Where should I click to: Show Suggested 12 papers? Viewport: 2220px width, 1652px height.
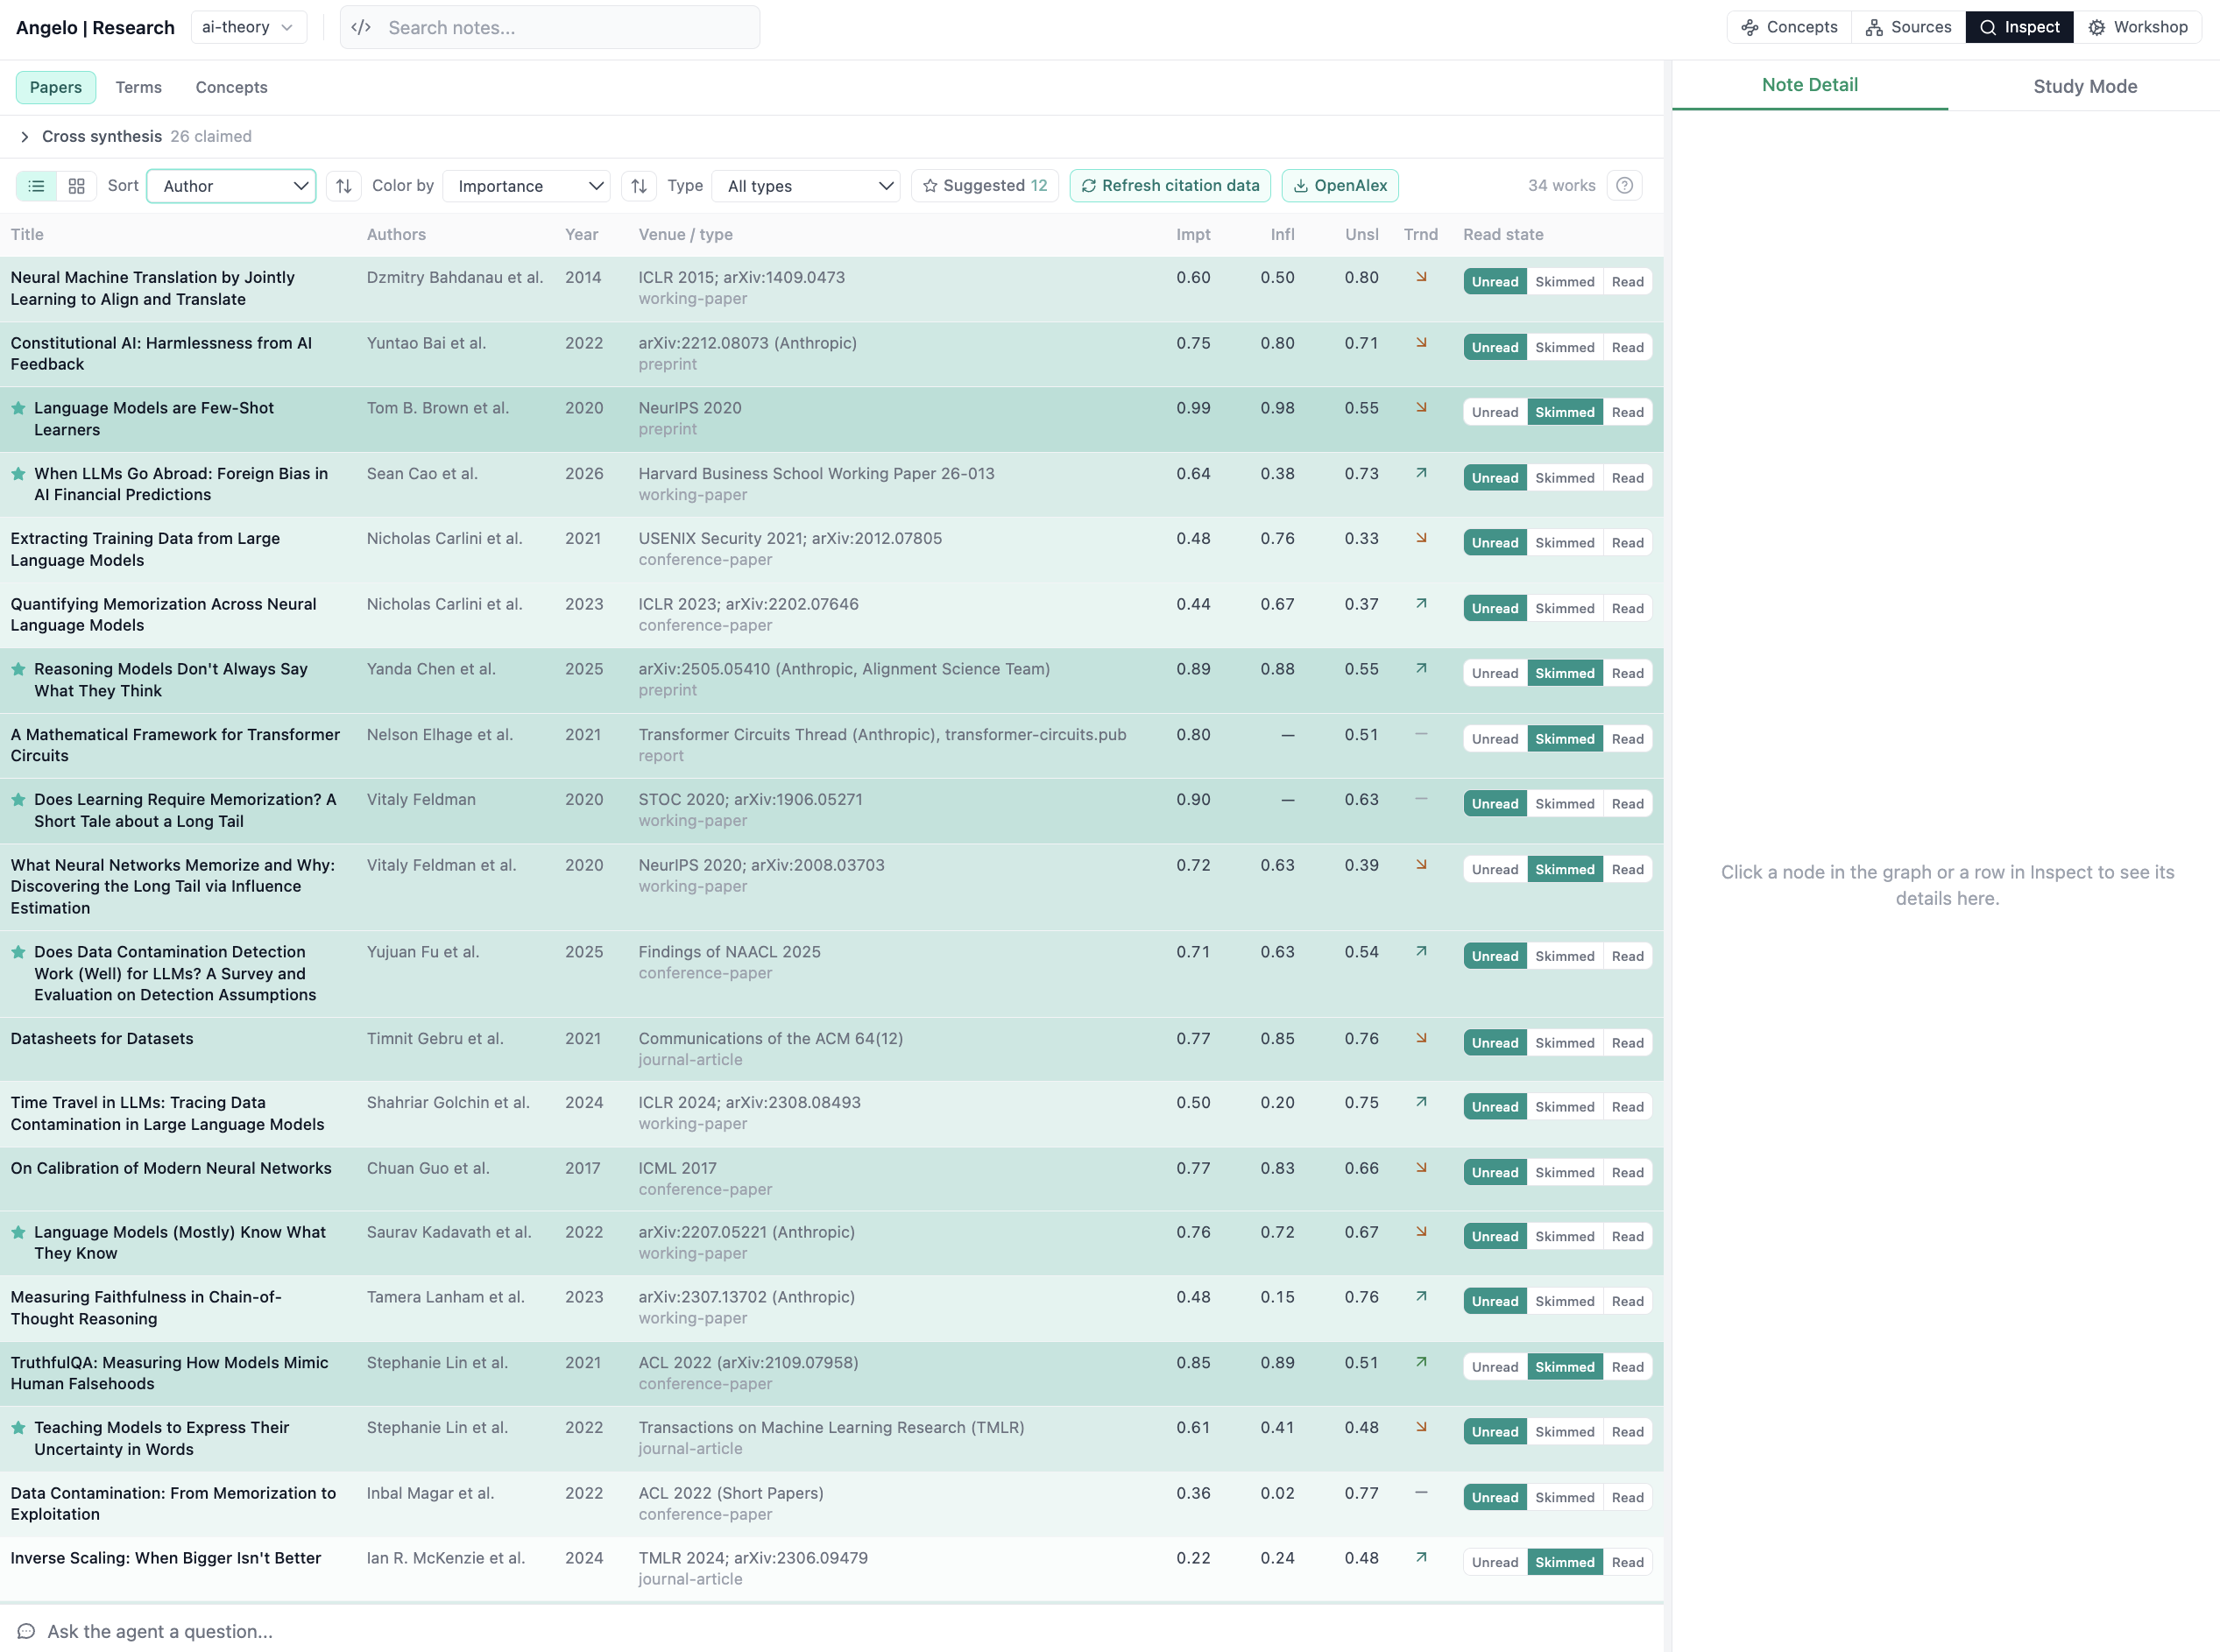tap(985, 186)
